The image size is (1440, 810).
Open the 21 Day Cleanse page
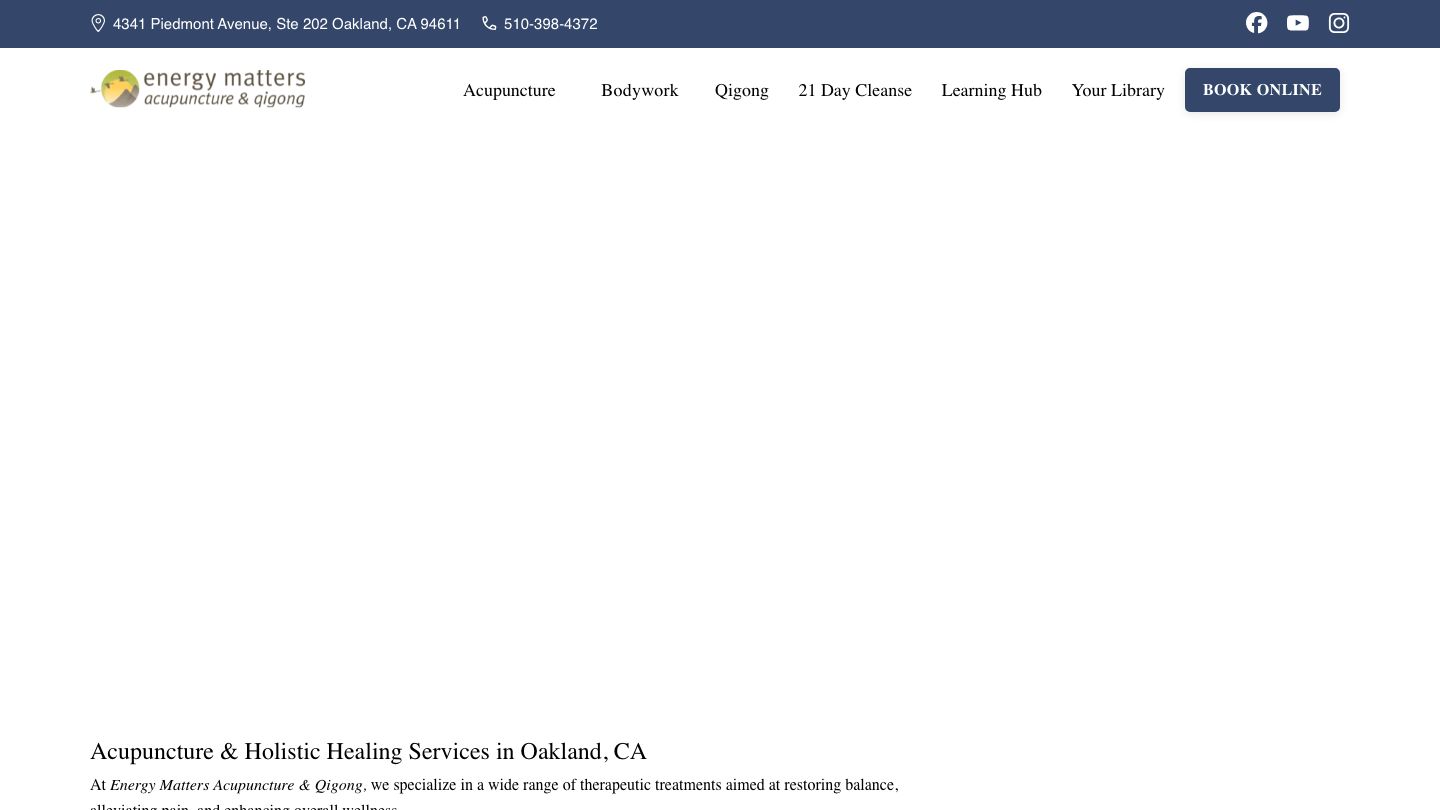(x=854, y=90)
